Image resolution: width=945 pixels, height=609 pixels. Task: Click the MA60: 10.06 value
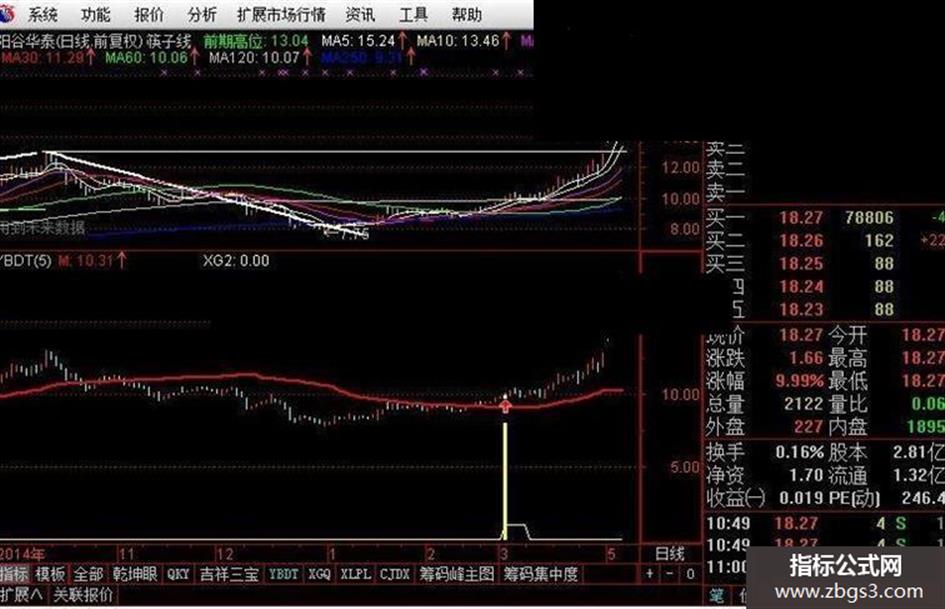click(146, 58)
